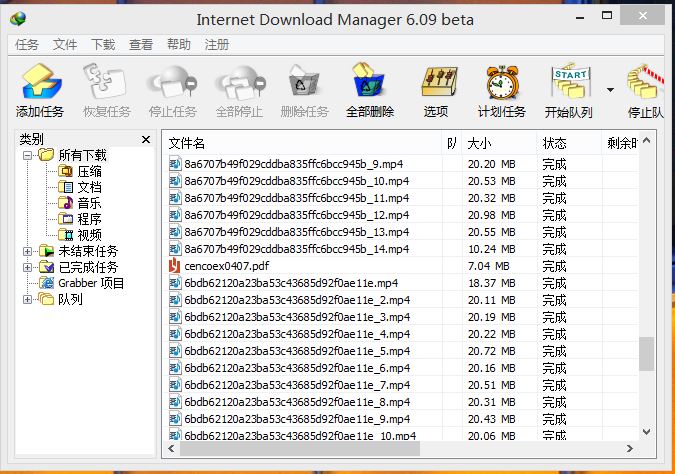Open the 查看 menu
The image size is (675, 474).
(x=141, y=44)
